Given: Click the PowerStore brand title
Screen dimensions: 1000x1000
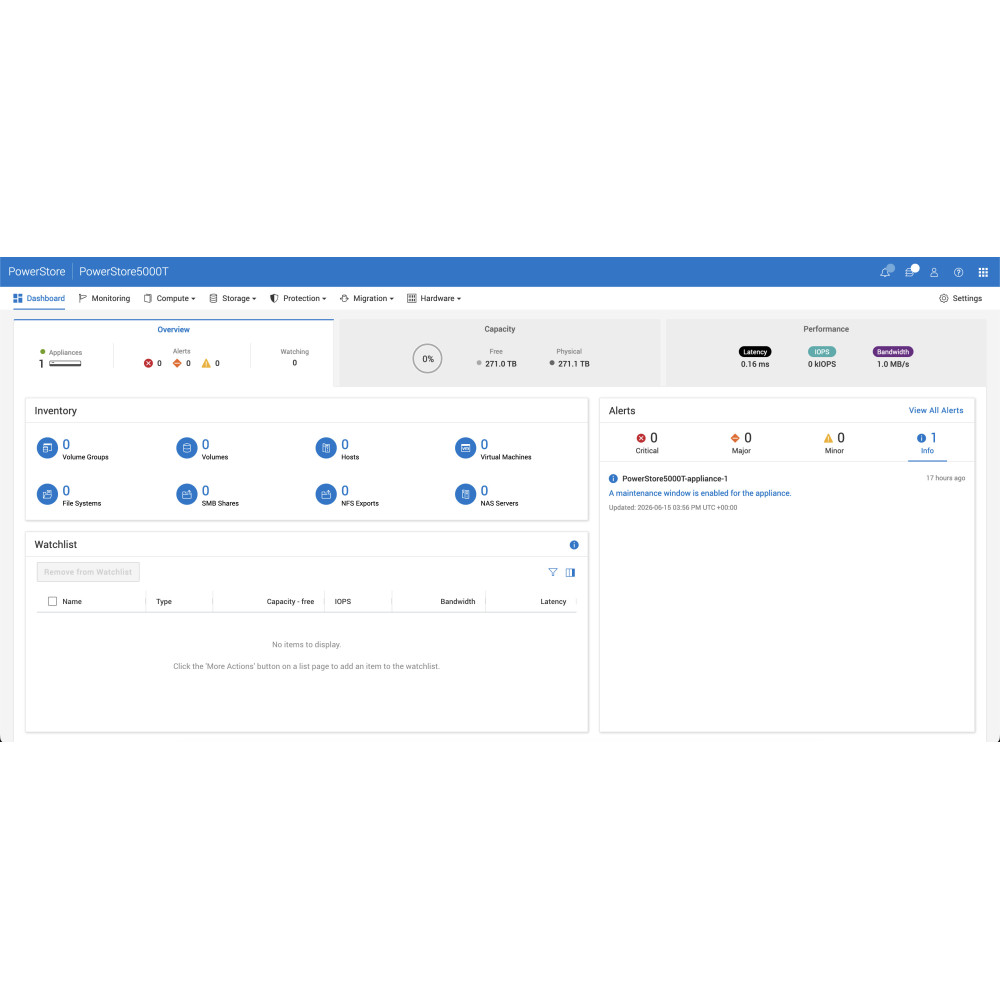Looking at the screenshot, I should point(36,272).
